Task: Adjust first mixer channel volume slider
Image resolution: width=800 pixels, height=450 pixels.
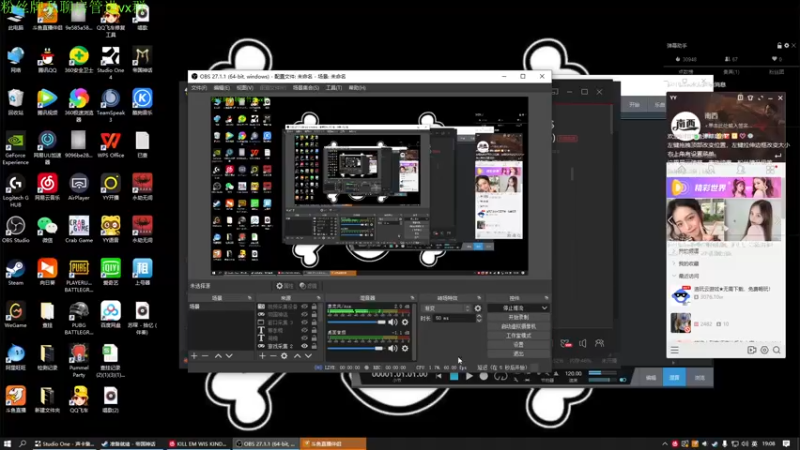Action: click(357, 322)
